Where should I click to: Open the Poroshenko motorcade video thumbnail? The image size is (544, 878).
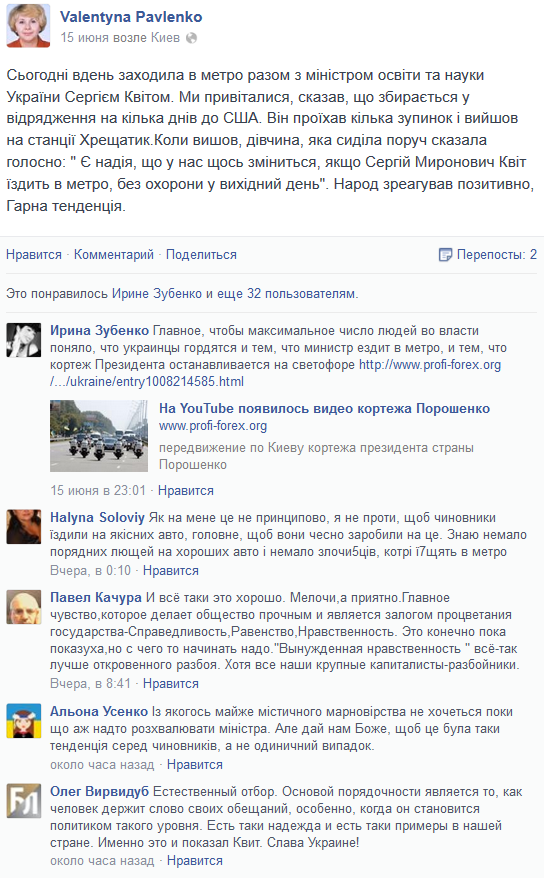pyautogui.click(x=99, y=436)
